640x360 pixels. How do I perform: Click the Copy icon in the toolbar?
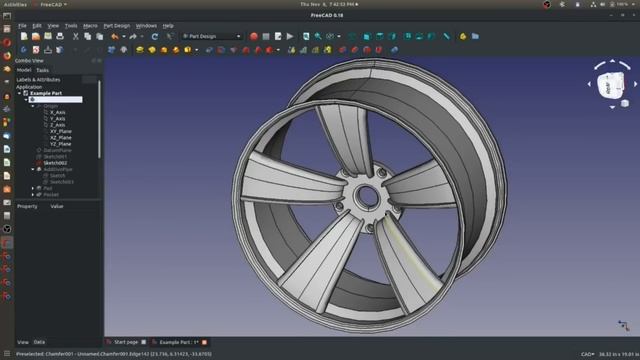tap(87, 36)
